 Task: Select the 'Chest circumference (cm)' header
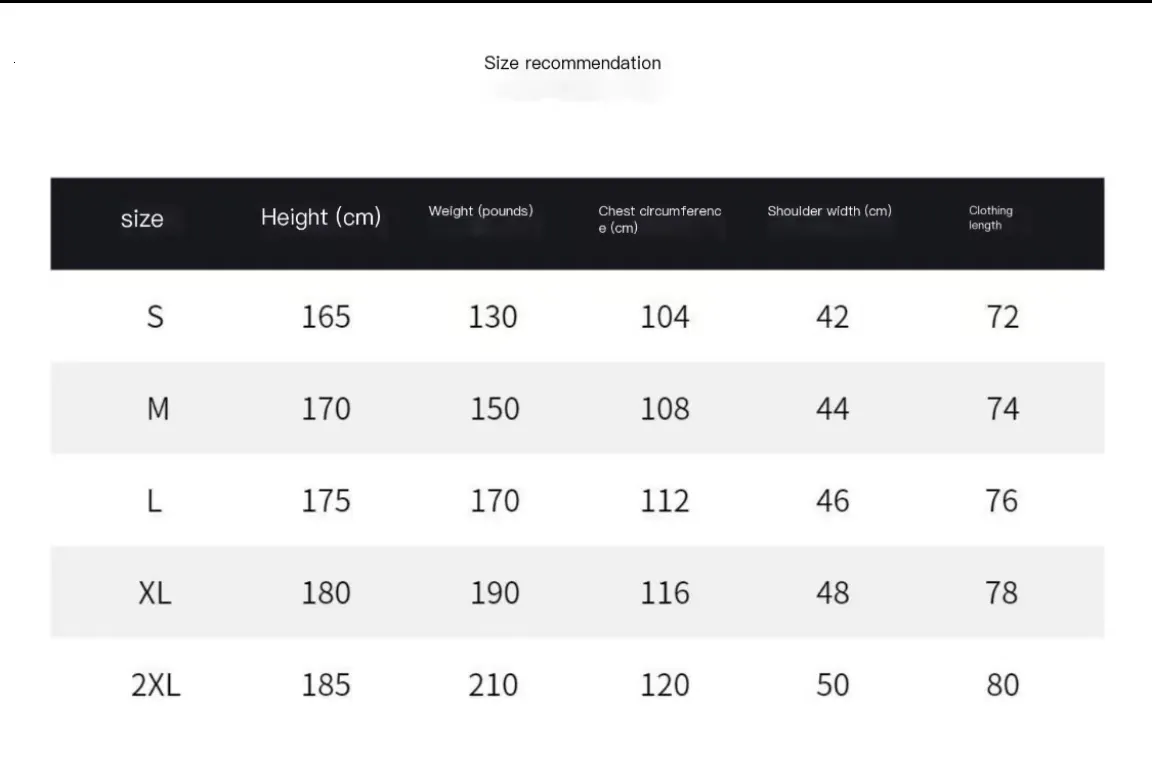click(660, 219)
